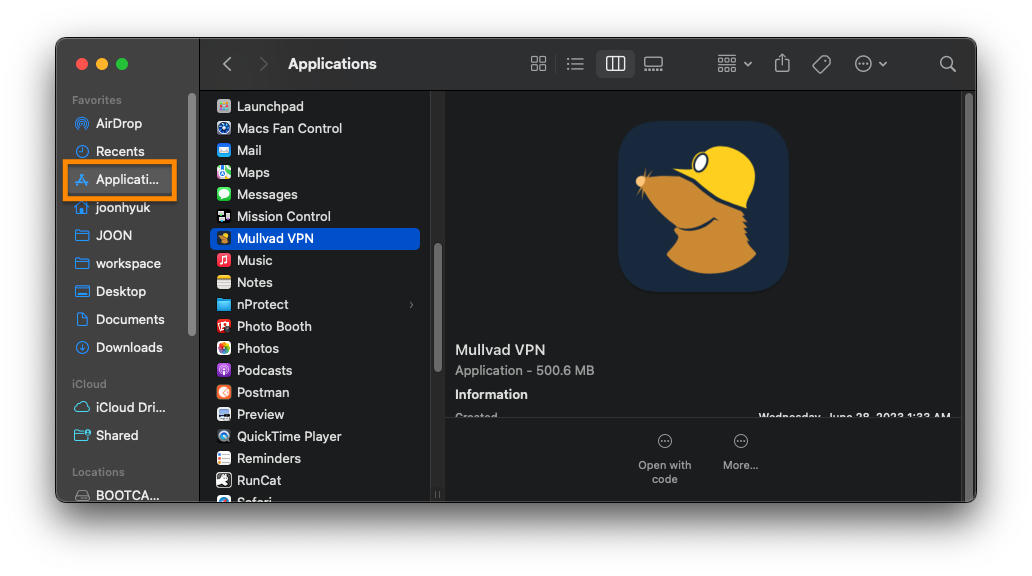Select the Postman app in list
The height and width of the screenshot is (576, 1032).
pos(263,393)
